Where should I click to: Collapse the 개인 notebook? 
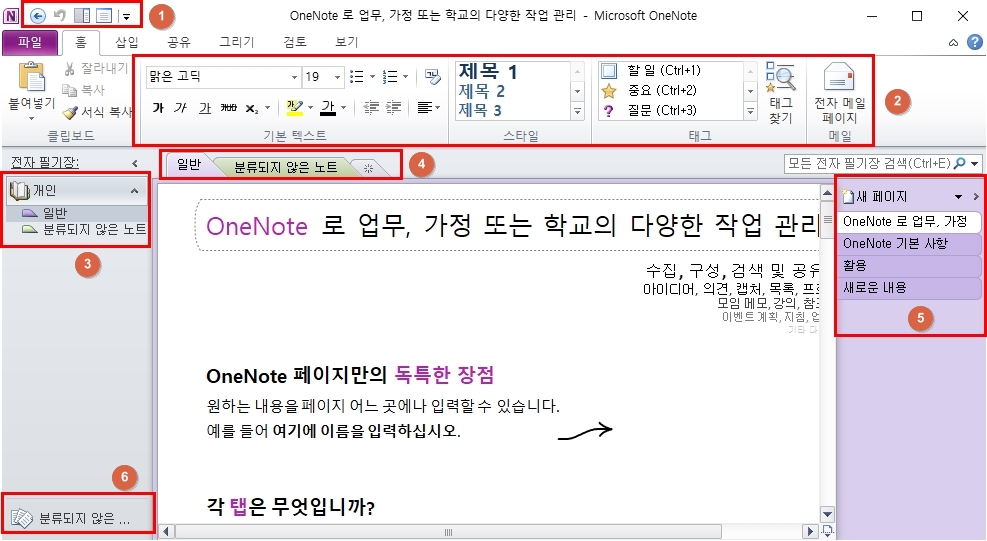click(x=134, y=191)
